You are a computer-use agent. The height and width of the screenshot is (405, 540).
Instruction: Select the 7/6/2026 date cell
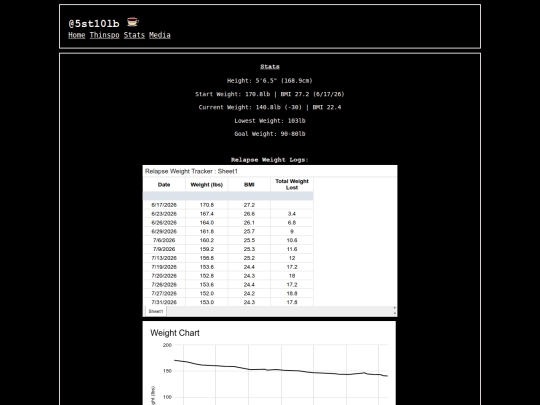(x=164, y=240)
